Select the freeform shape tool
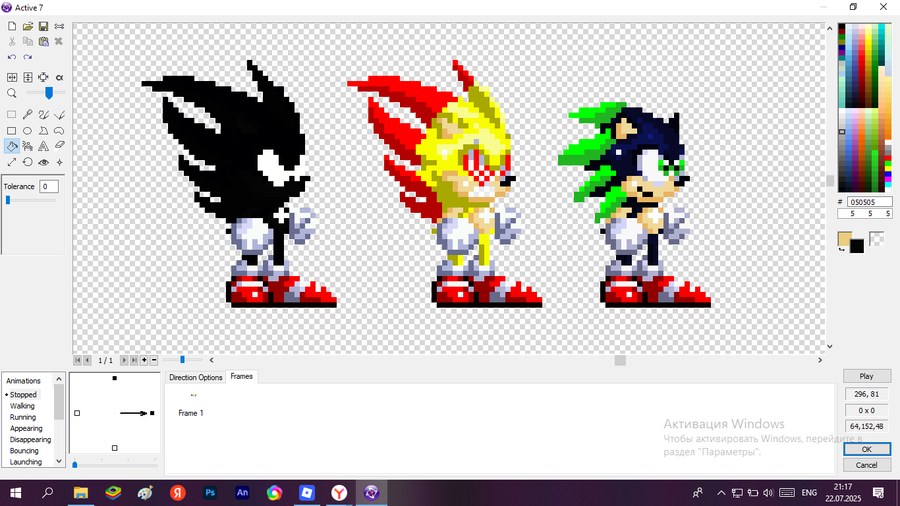Screen dimensions: 900x506 tap(59, 131)
